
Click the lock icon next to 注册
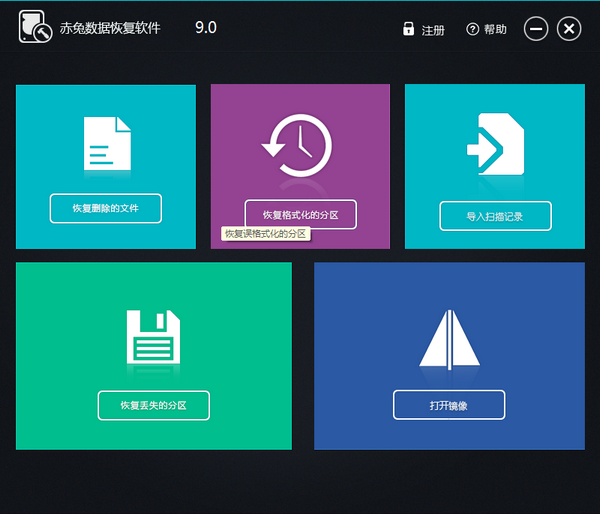pyautogui.click(x=408, y=29)
